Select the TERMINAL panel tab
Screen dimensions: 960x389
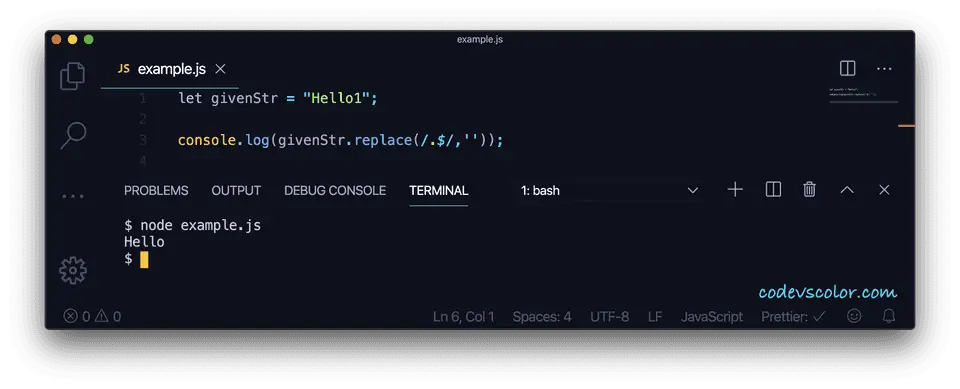tap(438, 191)
